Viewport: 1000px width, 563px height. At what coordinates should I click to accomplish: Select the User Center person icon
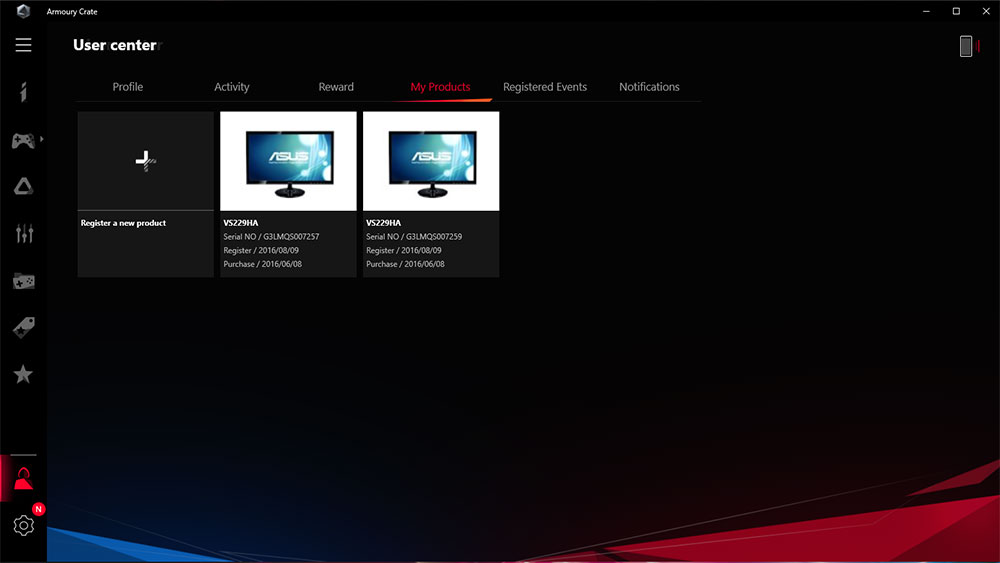[x=24, y=478]
